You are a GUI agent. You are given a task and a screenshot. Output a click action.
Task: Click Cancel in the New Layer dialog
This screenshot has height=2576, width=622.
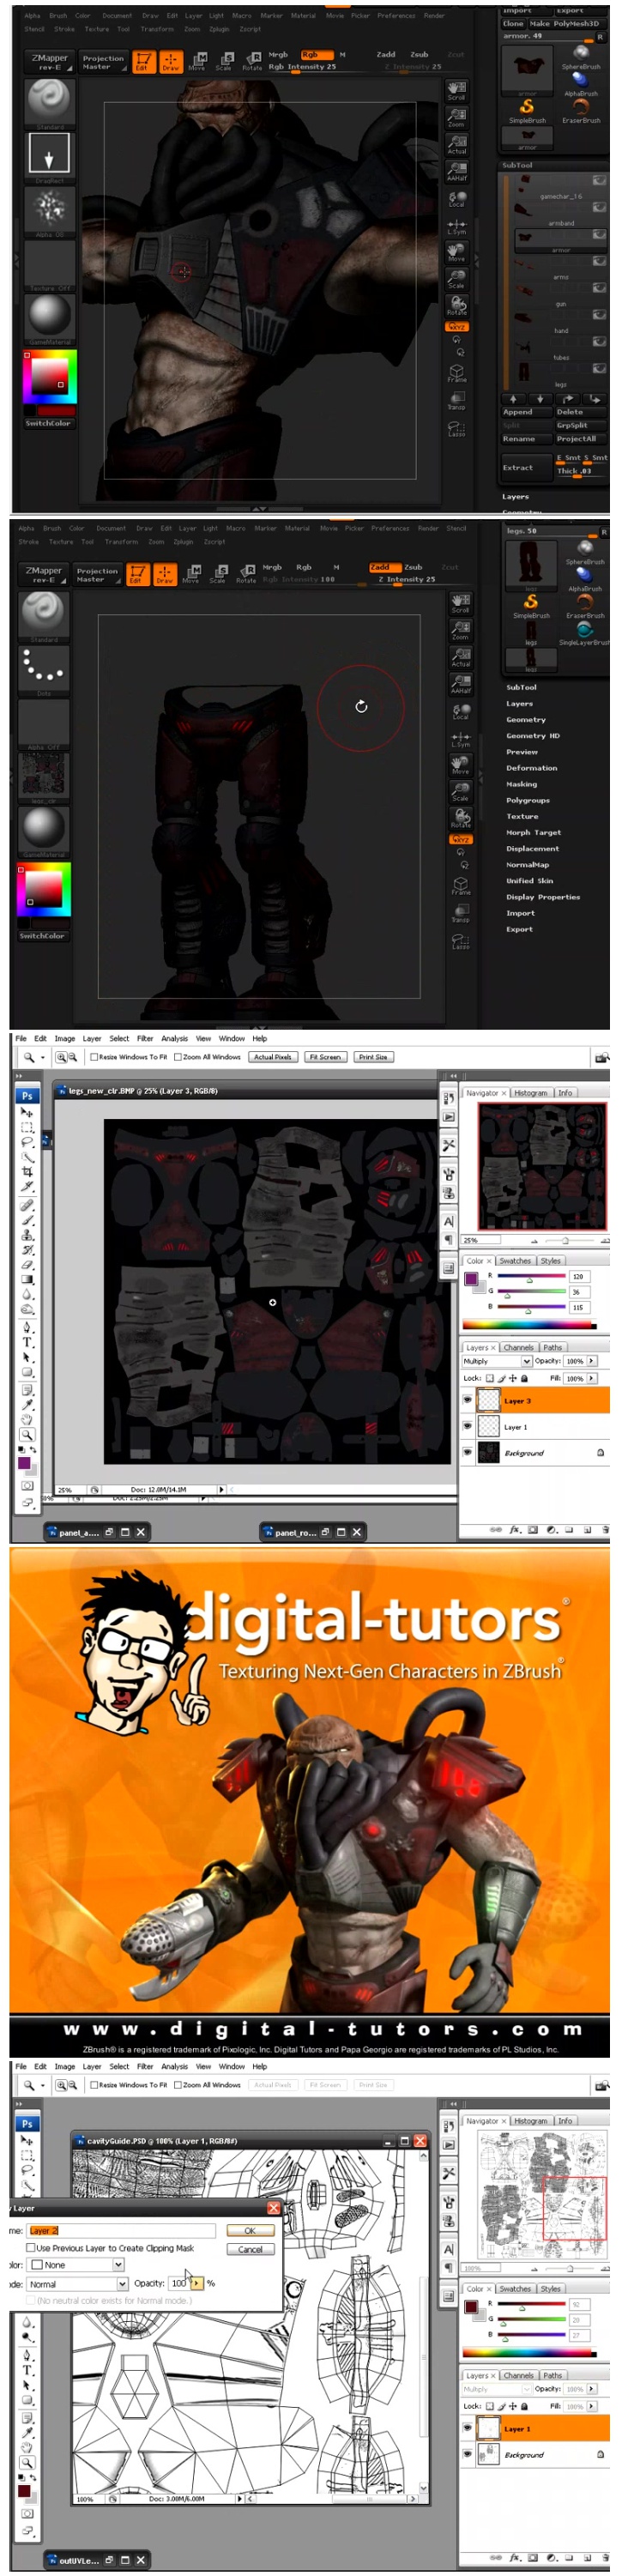pyautogui.click(x=250, y=2249)
